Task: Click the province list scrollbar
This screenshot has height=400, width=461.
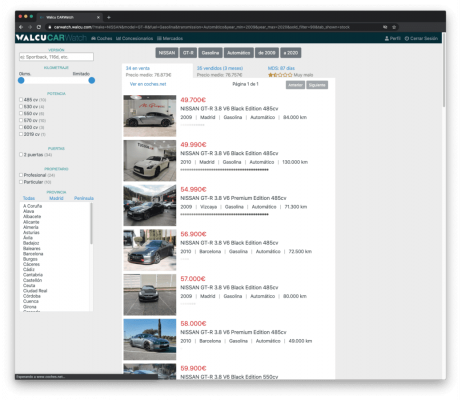Action: click(91, 223)
